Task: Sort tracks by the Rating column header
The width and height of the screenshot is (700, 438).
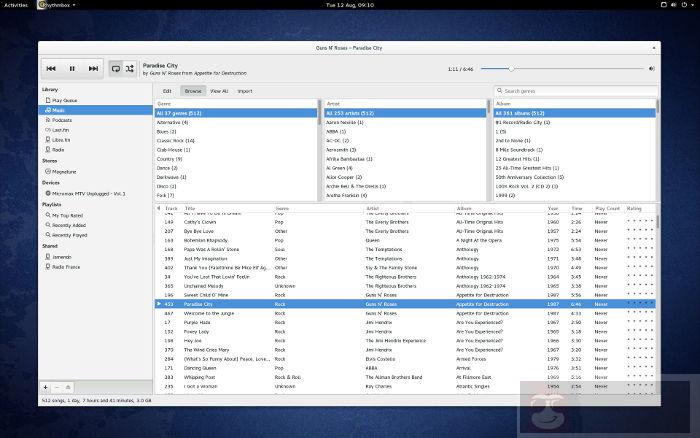Action: [x=639, y=209]
